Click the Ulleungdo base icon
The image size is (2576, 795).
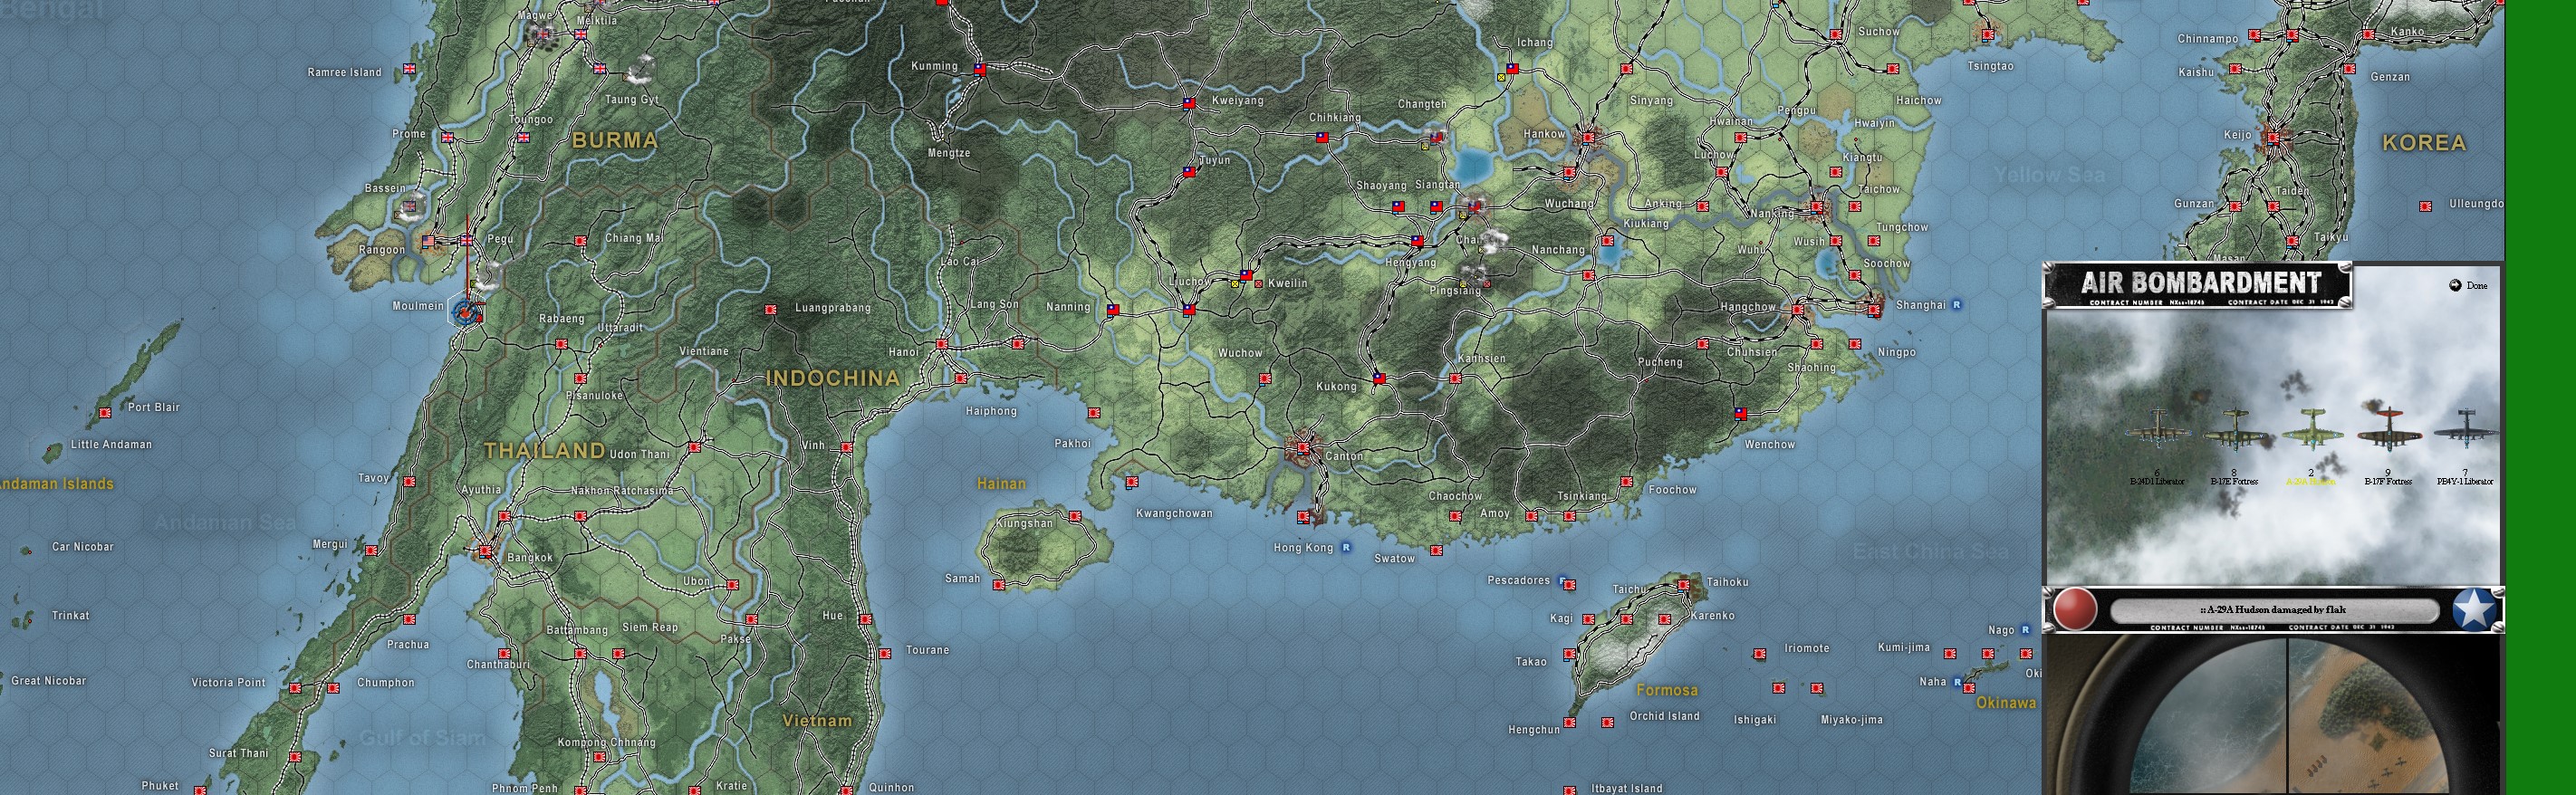[x=2425, y=206]
